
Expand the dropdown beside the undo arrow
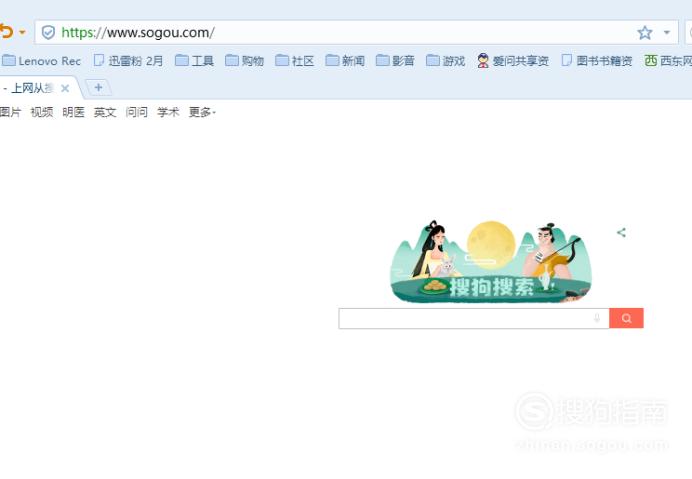(22, 32)
